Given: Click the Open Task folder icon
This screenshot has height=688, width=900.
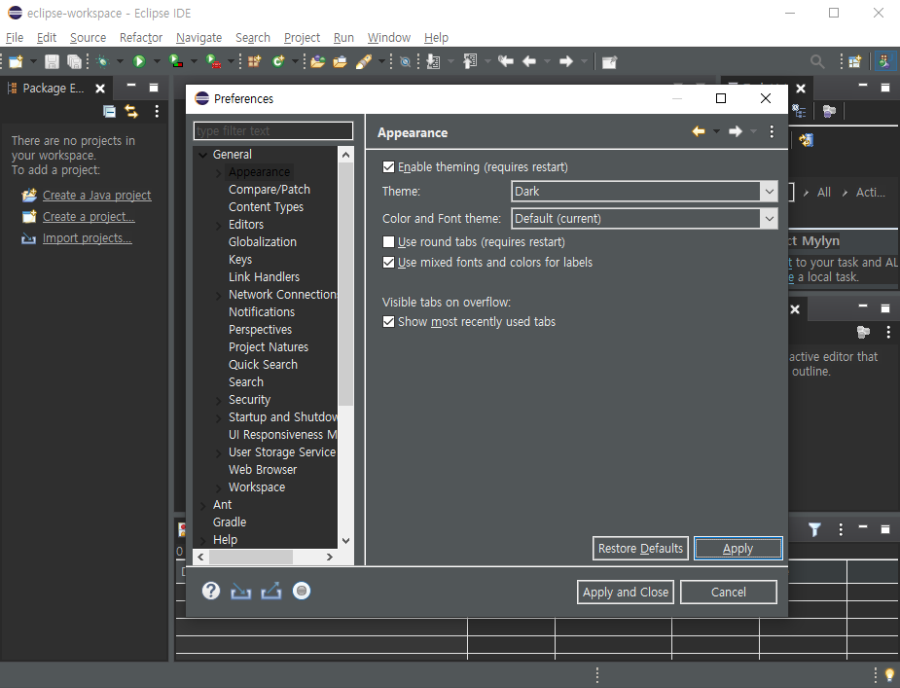Looking at the screenshot, I should coord(340,61).
